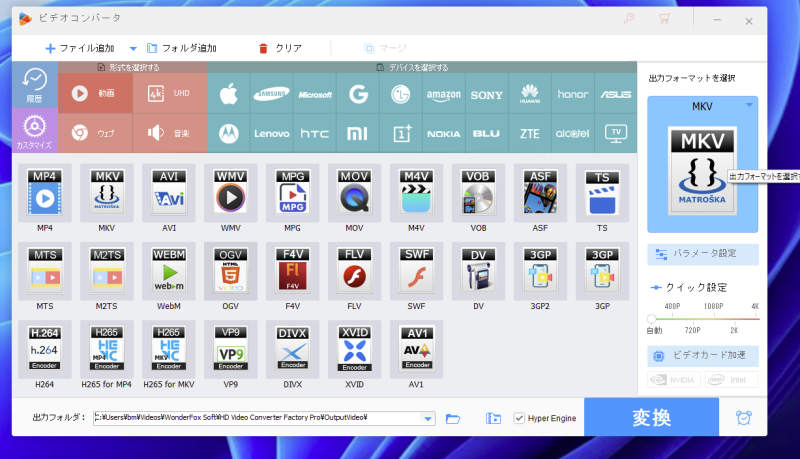Open the Apple device presets

coord(228,95)
